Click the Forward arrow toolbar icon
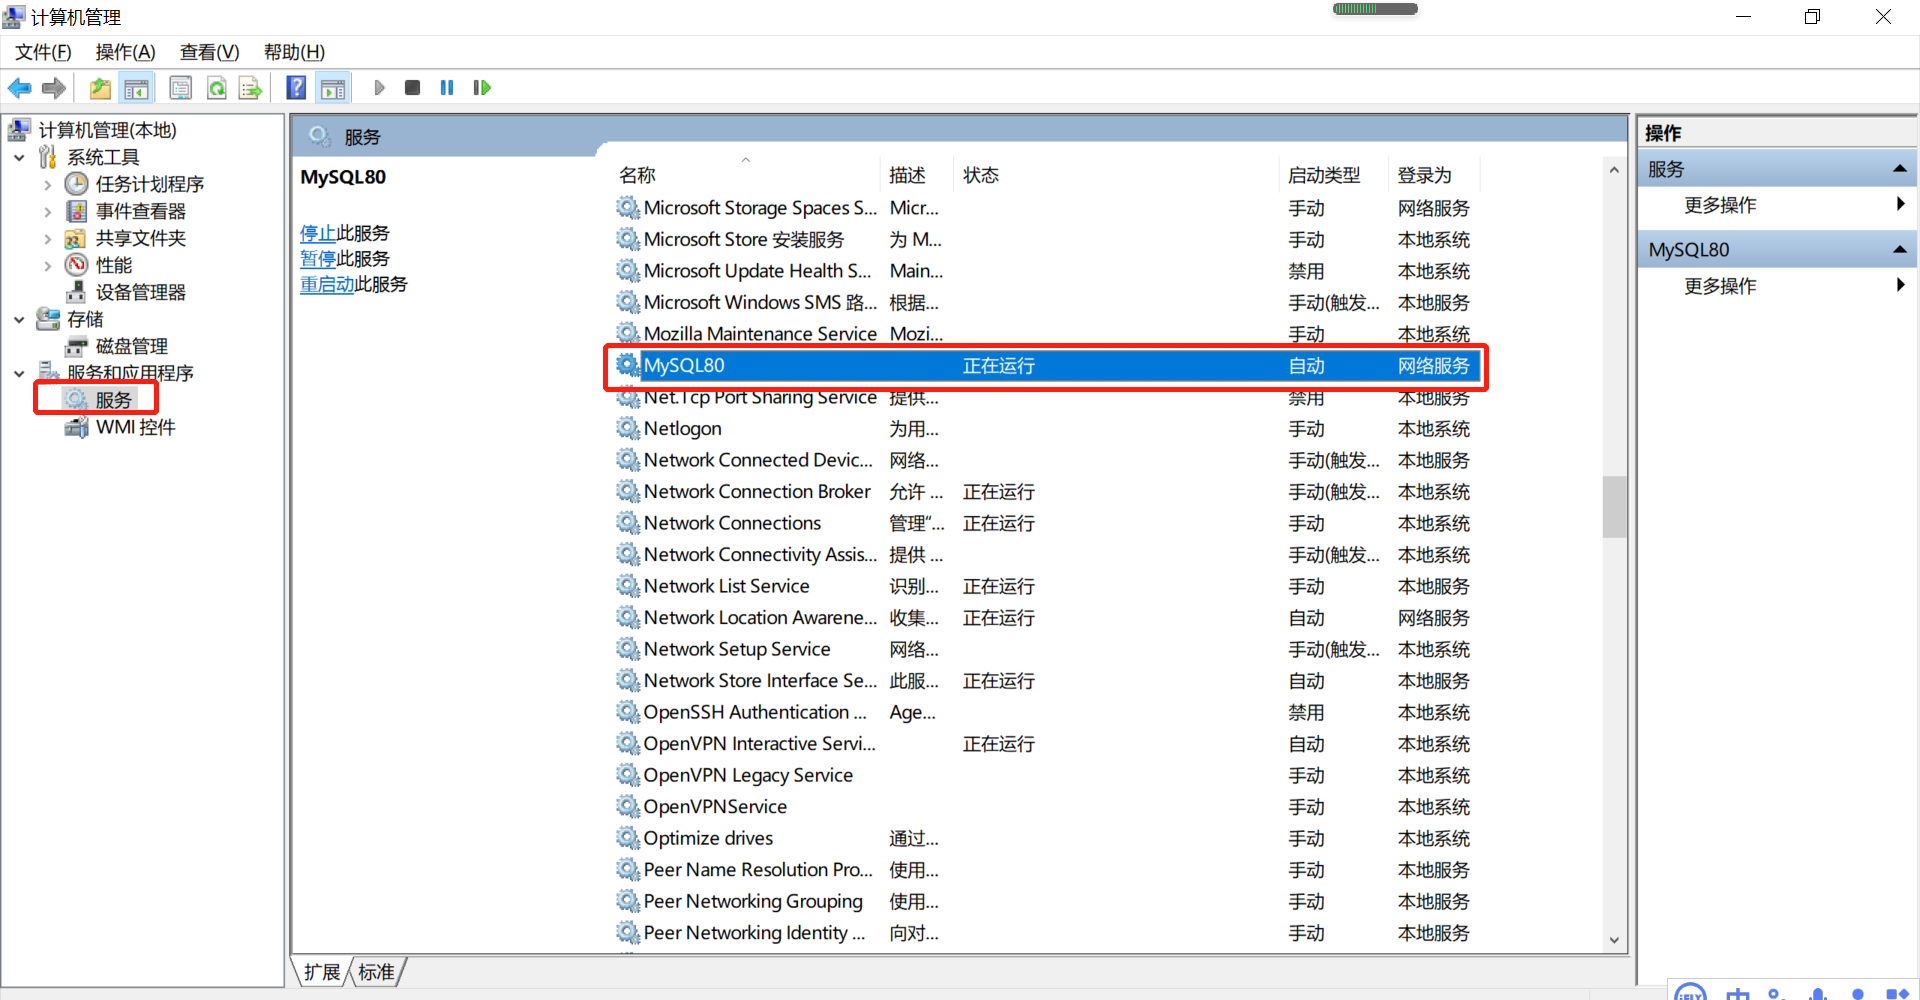The height and width of the screenshot is (1000, 1920). click(54, 88)
